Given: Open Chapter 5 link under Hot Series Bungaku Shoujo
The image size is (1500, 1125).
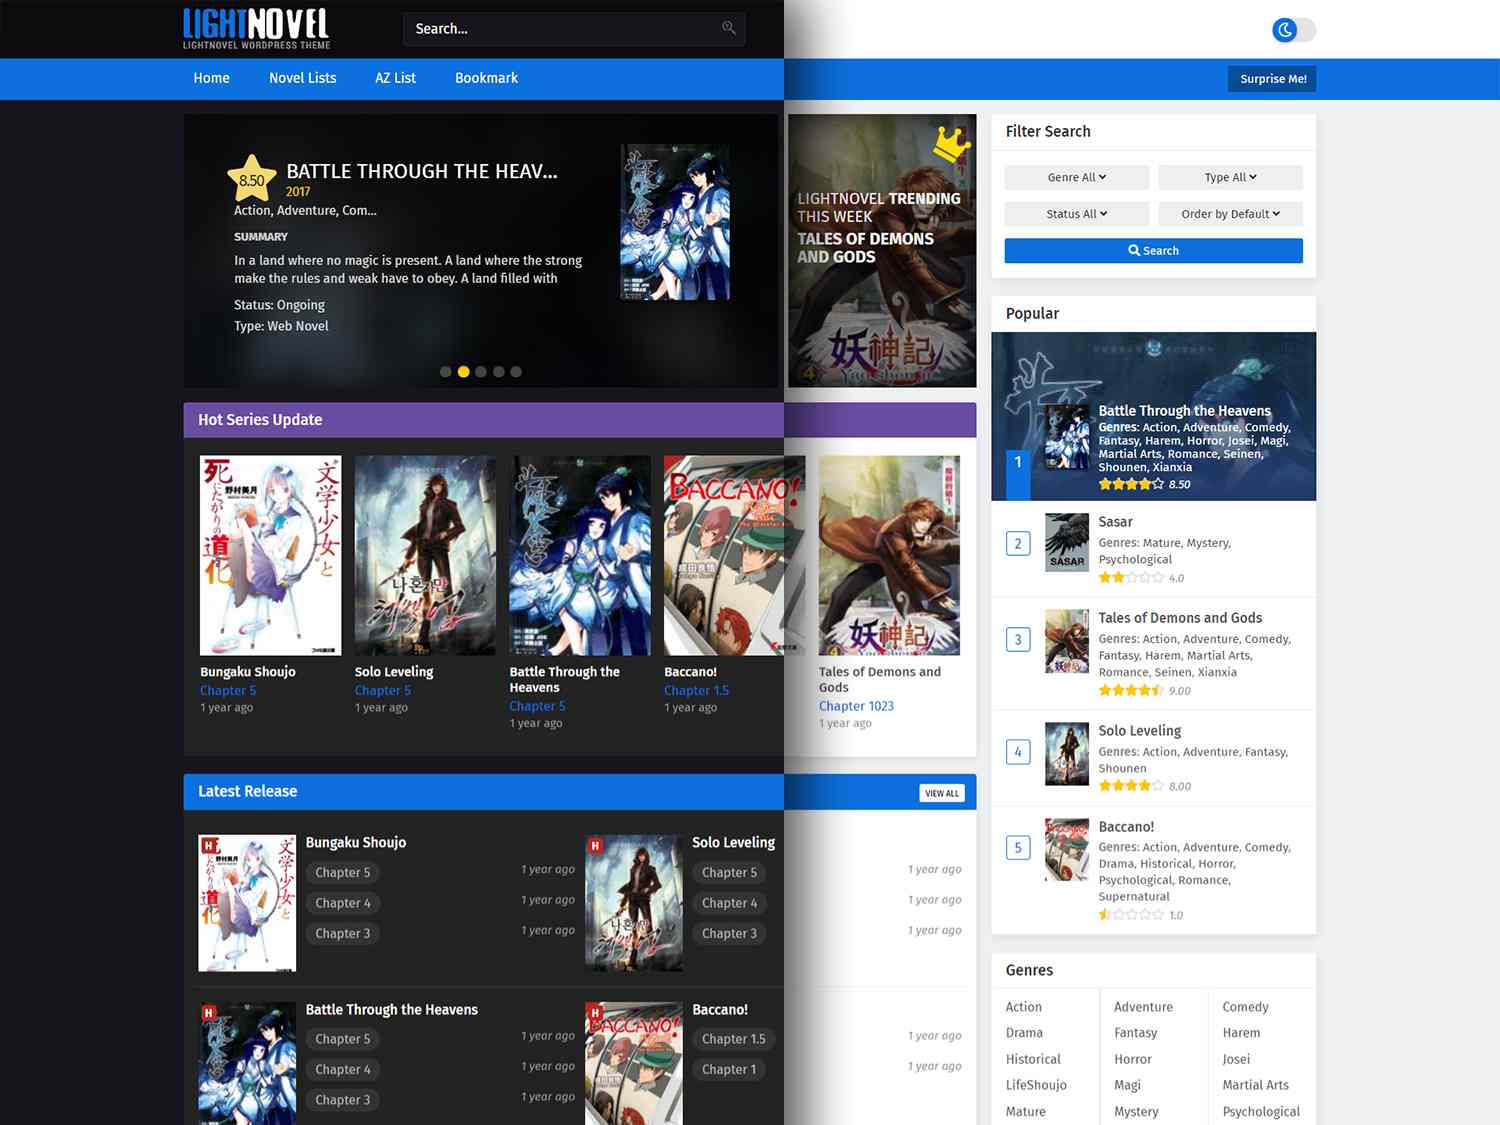Looking at the screenshot, I should (x=228, y=691).
